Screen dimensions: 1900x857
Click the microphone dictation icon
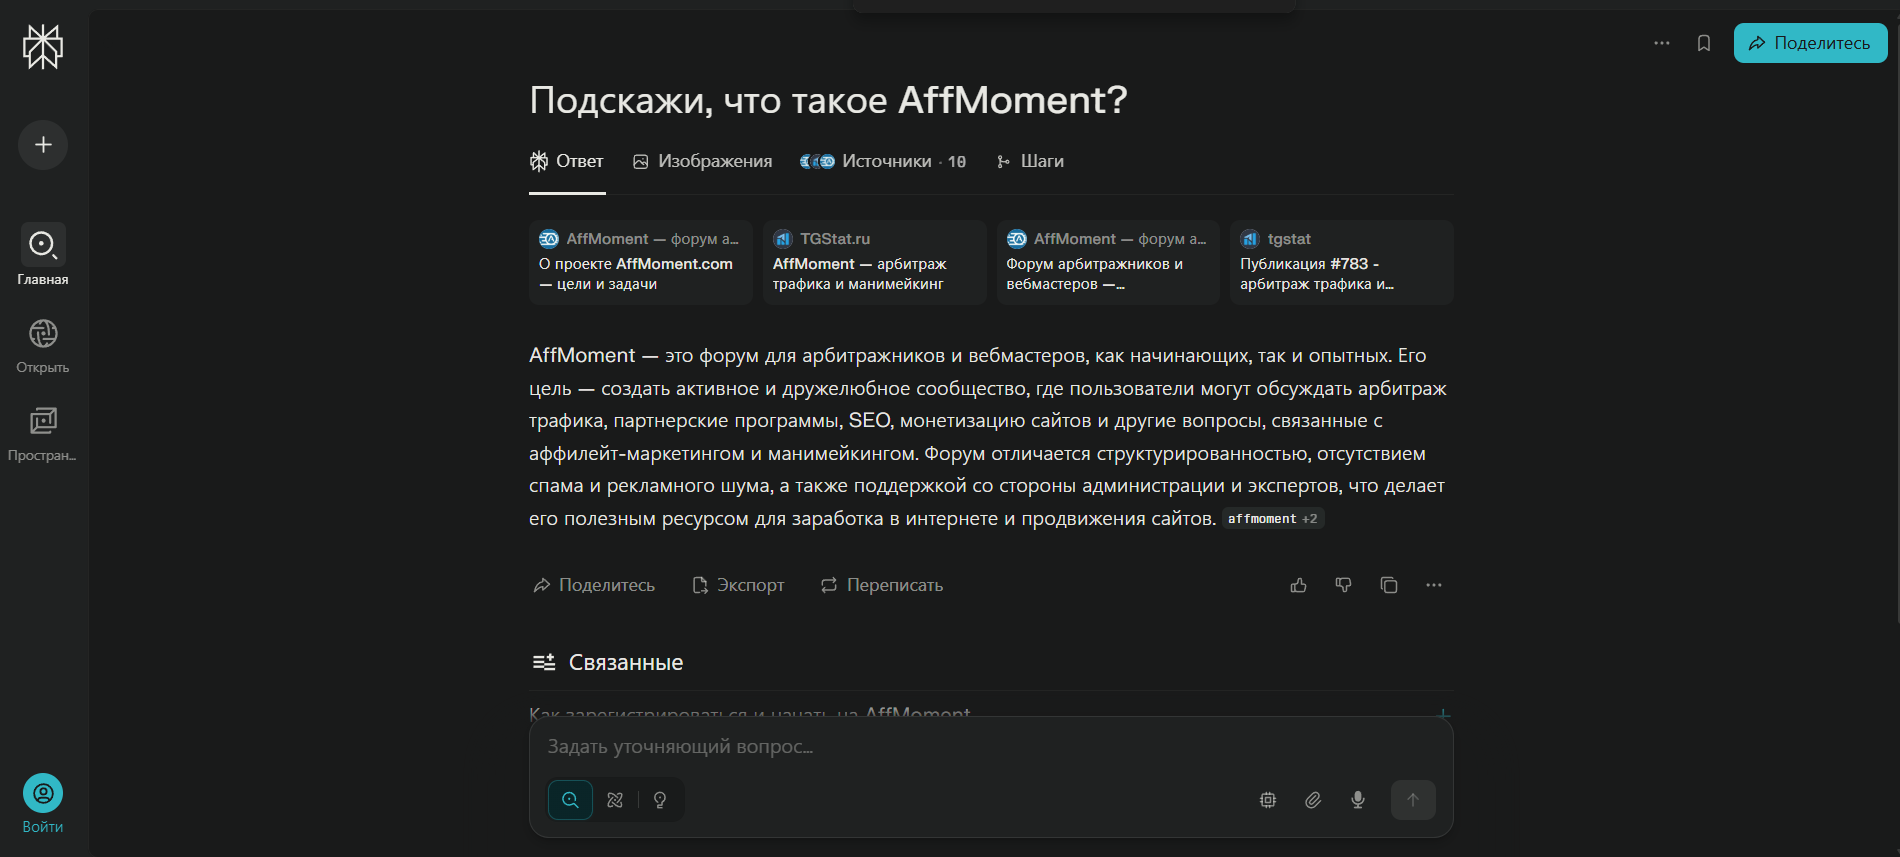click(x=1358, y=800)
